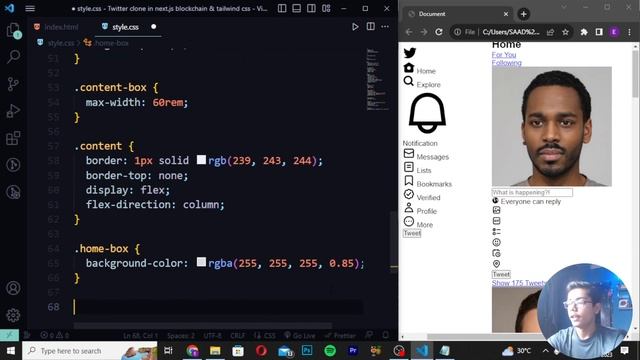
Task: Toggle bottom panel layout icon
Action: [x=297, y=8]
